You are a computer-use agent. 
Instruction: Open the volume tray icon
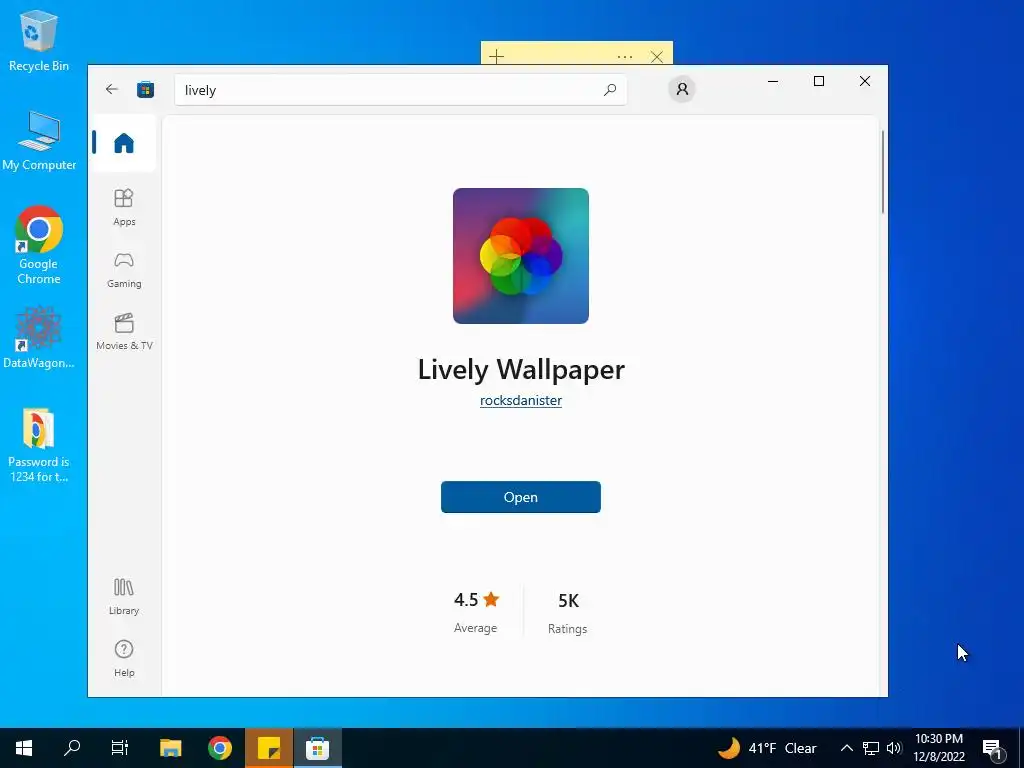[894, 748]
